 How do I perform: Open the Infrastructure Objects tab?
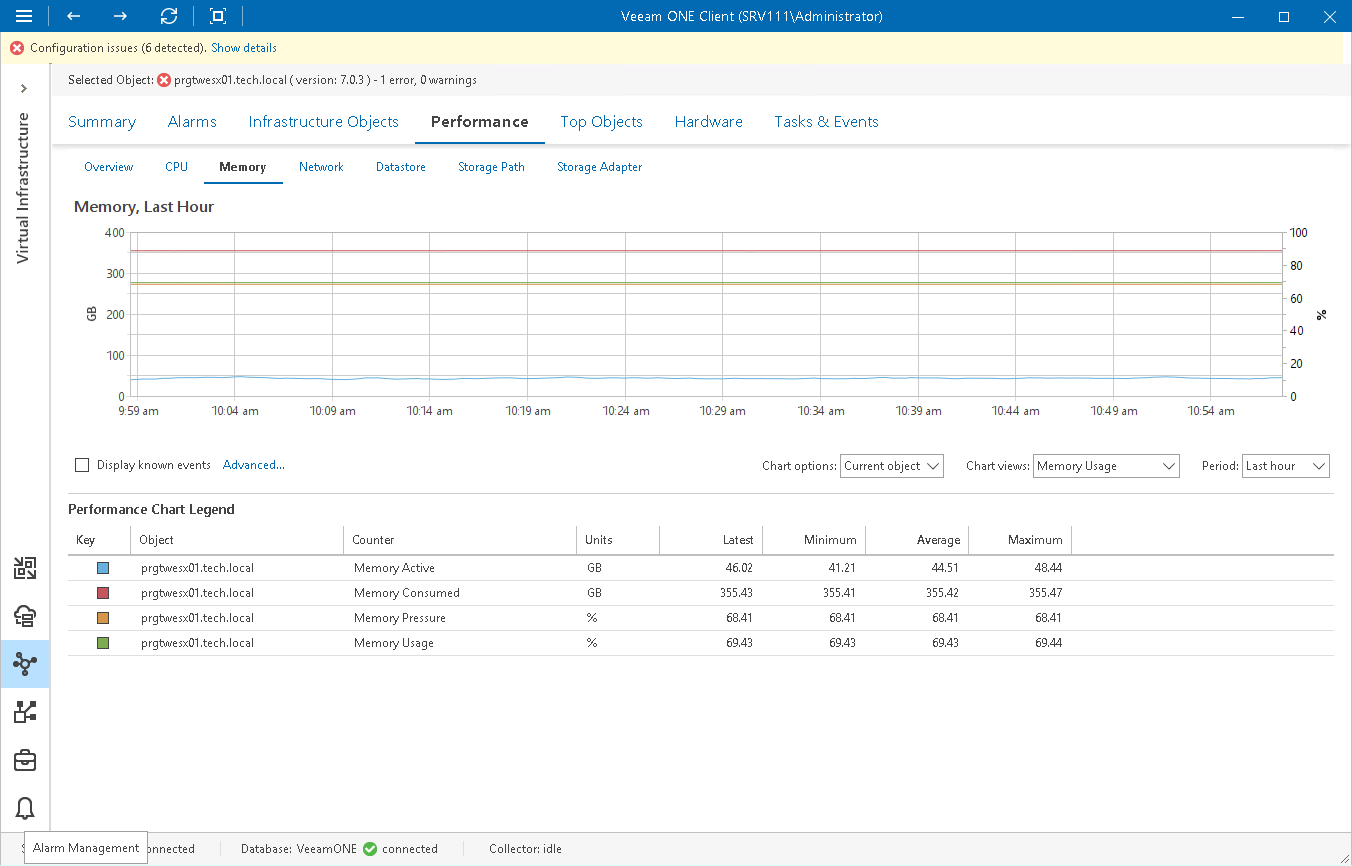pos(324,122)
